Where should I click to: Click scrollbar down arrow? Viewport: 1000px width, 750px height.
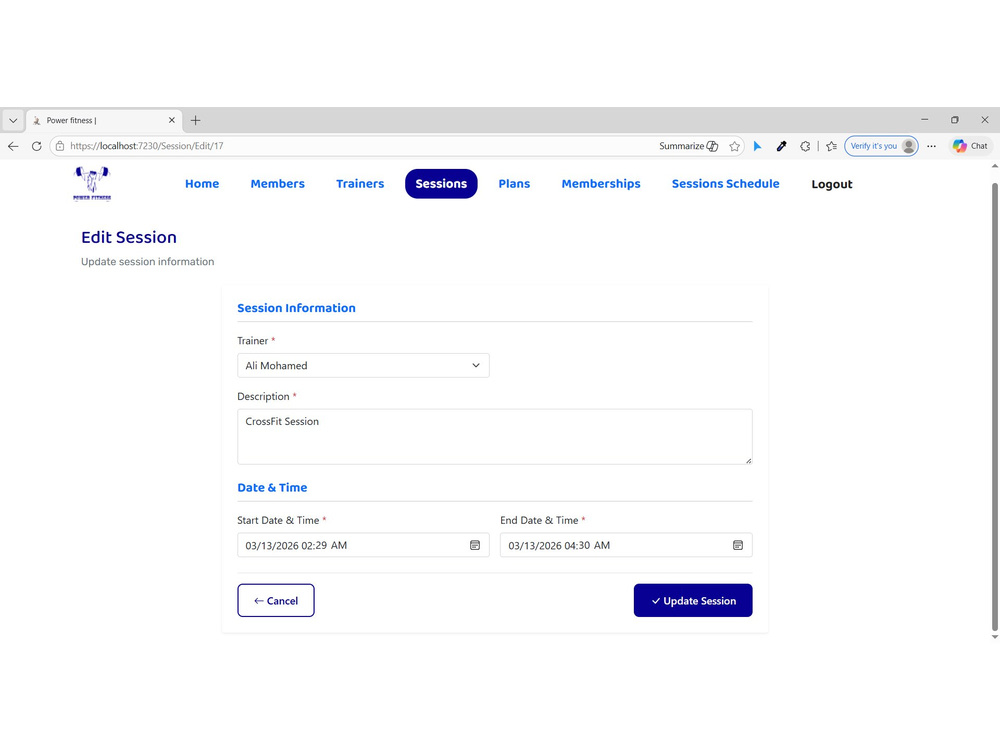pos(994,636)
